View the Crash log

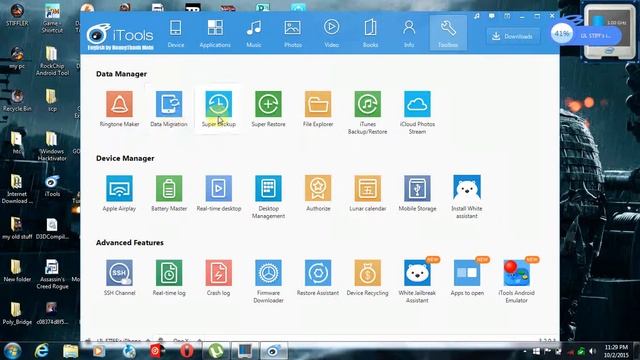[x=218, y=273]
